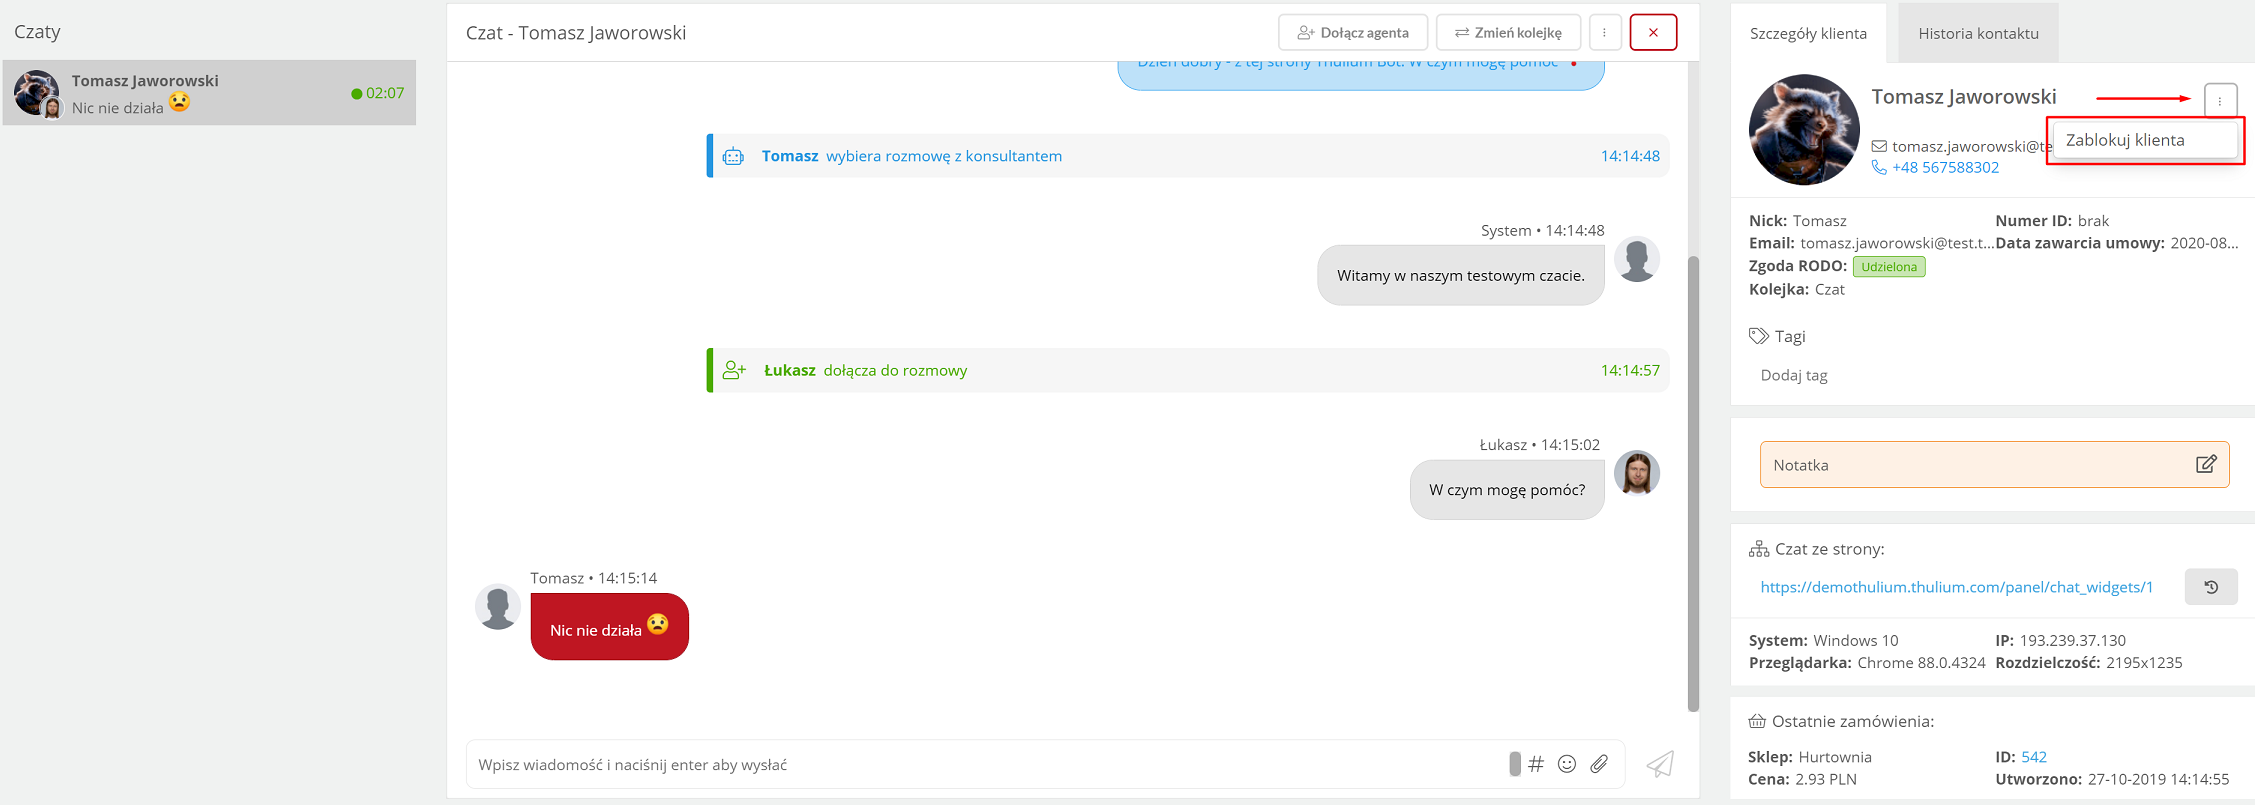
Task: Click the envelope icon beside the email
Action: pos(1879,146)
